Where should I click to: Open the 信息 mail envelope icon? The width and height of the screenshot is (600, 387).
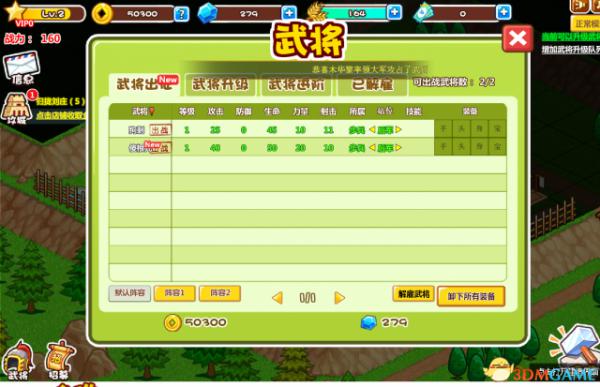(22, 68)
